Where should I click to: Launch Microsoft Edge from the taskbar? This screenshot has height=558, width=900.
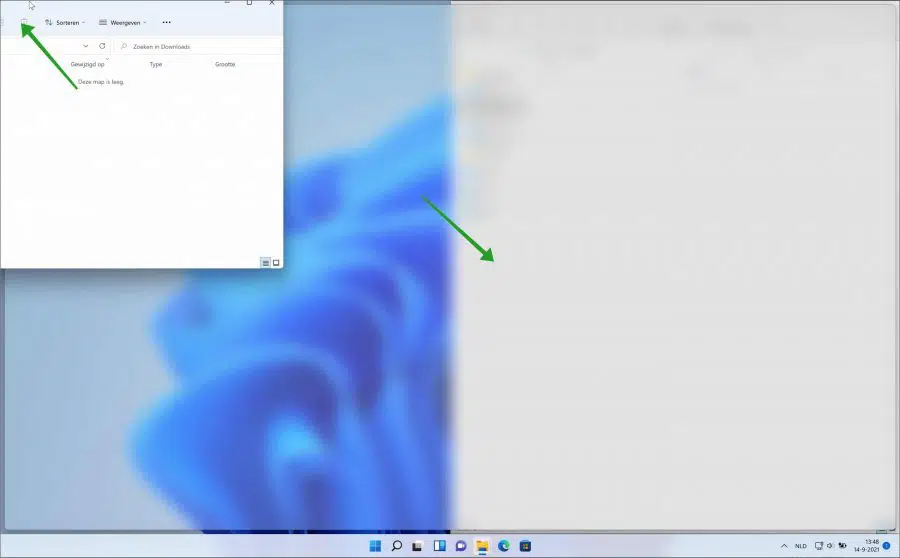[503, 546]
